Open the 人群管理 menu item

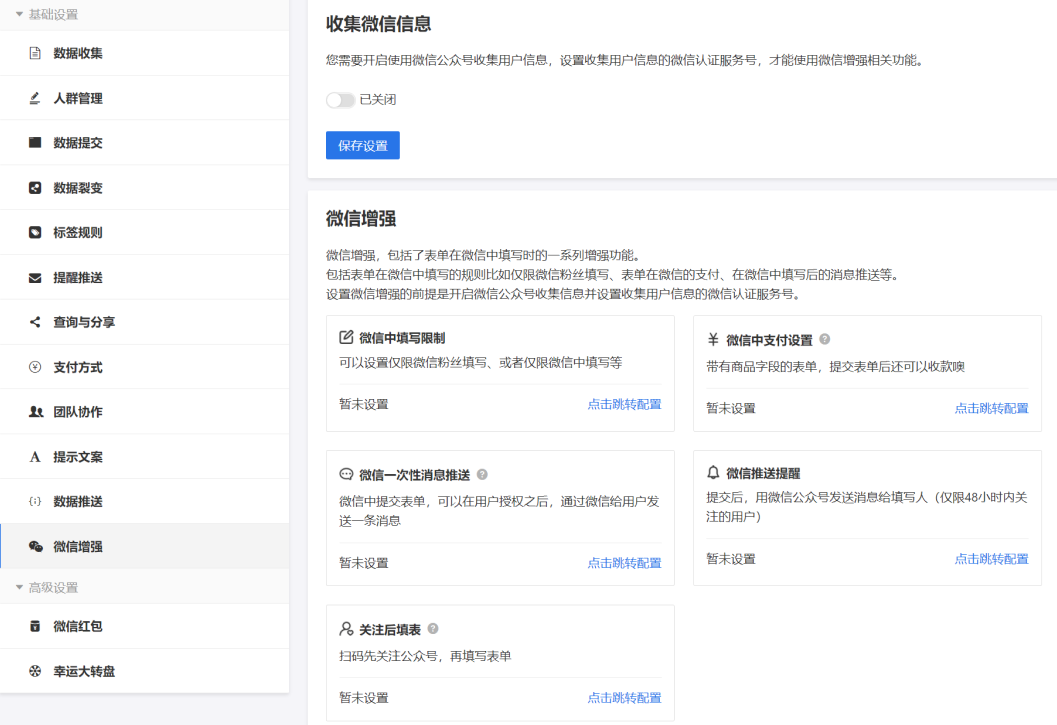[x=145, y=98]
